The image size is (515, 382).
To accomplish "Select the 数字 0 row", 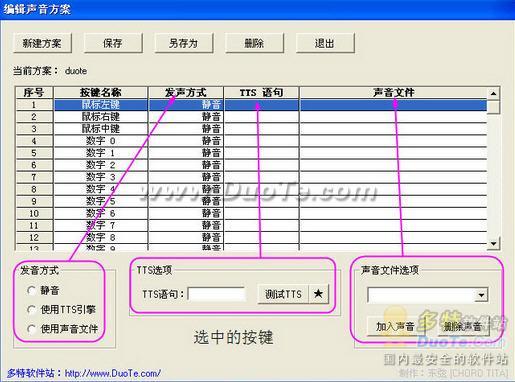I will [252, 141].
